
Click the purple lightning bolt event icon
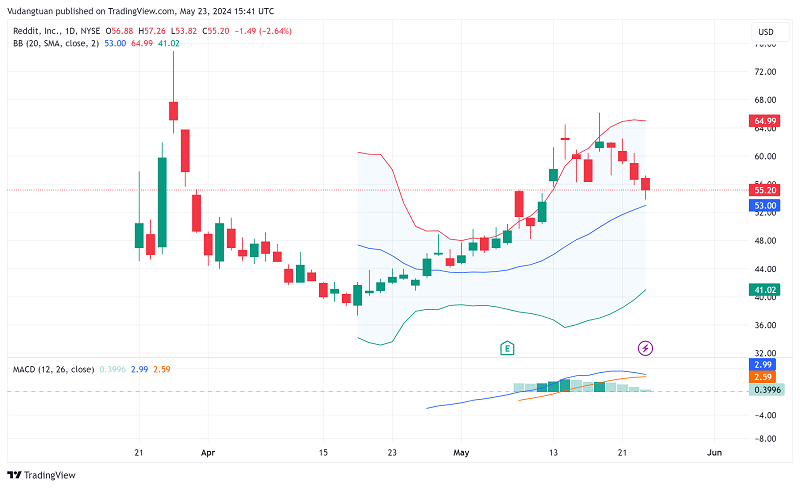[x=646, y=348]
